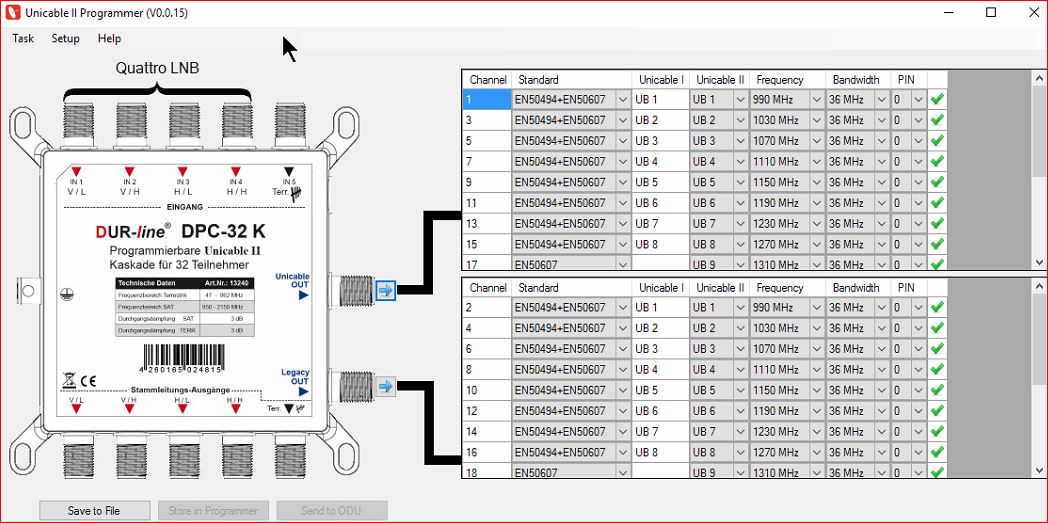Click green checkmark for channel 7
Screen dimensions: 1048x523
coord(937,161)
